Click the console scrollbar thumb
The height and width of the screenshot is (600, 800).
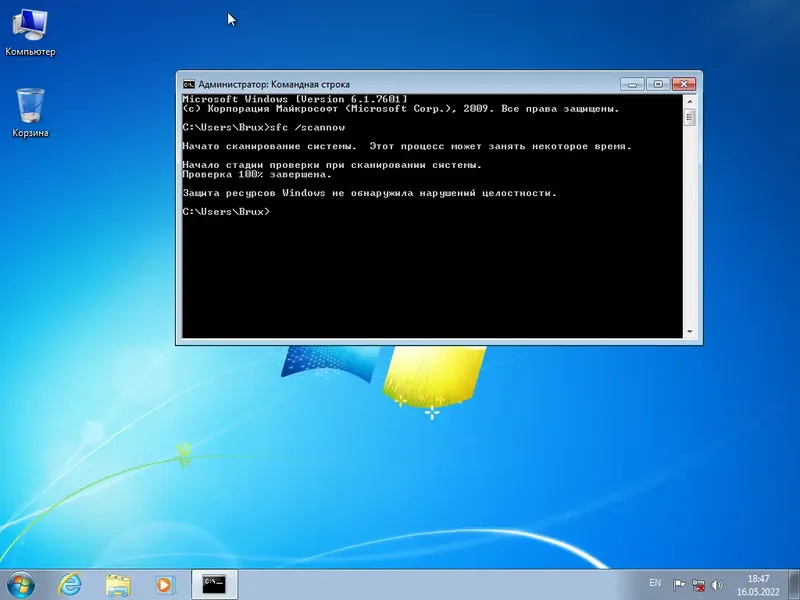[687, 115]
